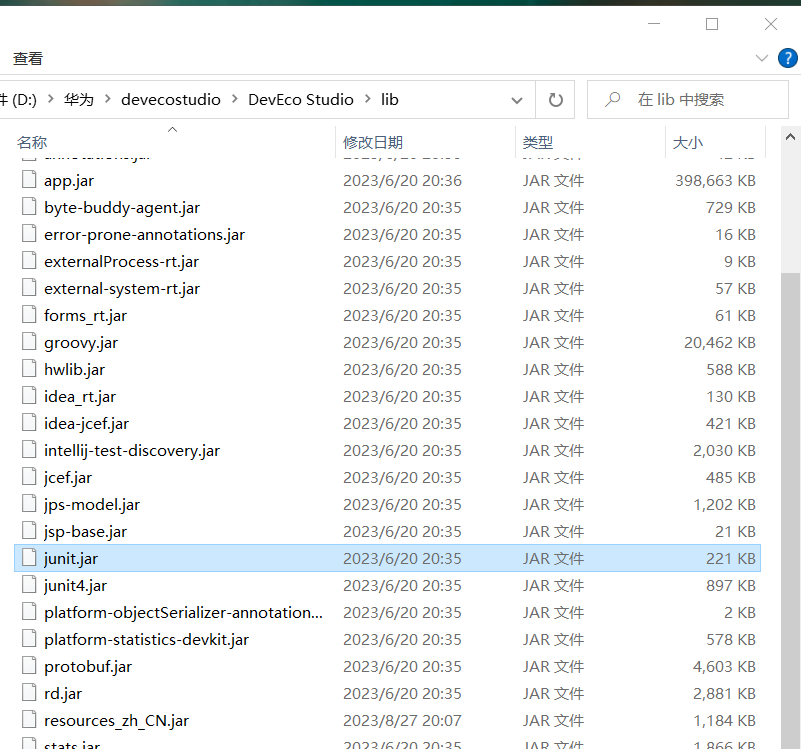Image resolution: width=801 pixels, height=749 pixels.
Task: Click the byte-buddy-agent.jar file icon
Action: point(29,207)
